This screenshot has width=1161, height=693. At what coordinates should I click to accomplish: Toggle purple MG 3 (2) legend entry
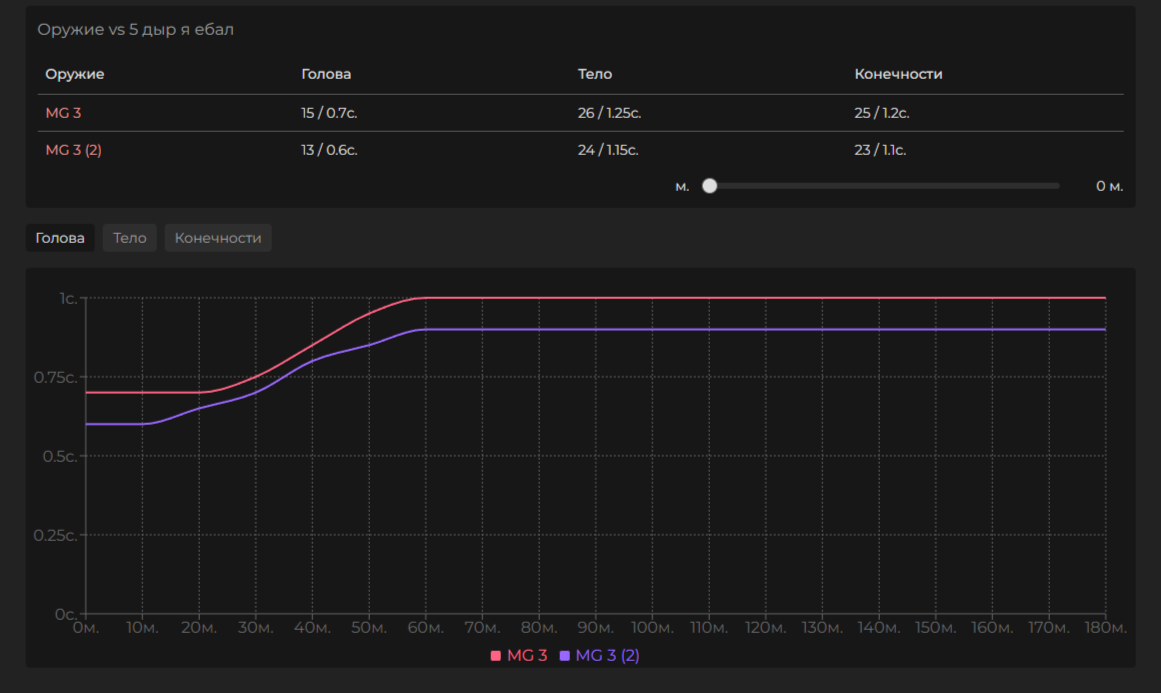(x=599, y=656)
